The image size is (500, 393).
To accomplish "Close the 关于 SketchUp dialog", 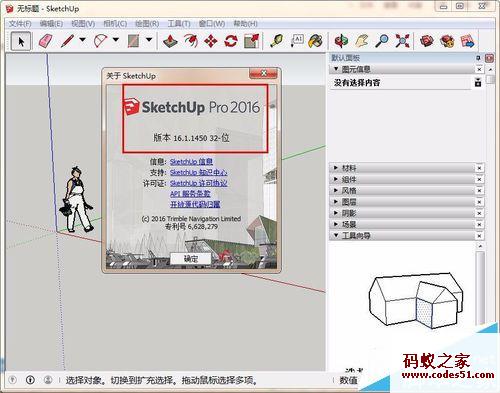I will click(263, 73).
